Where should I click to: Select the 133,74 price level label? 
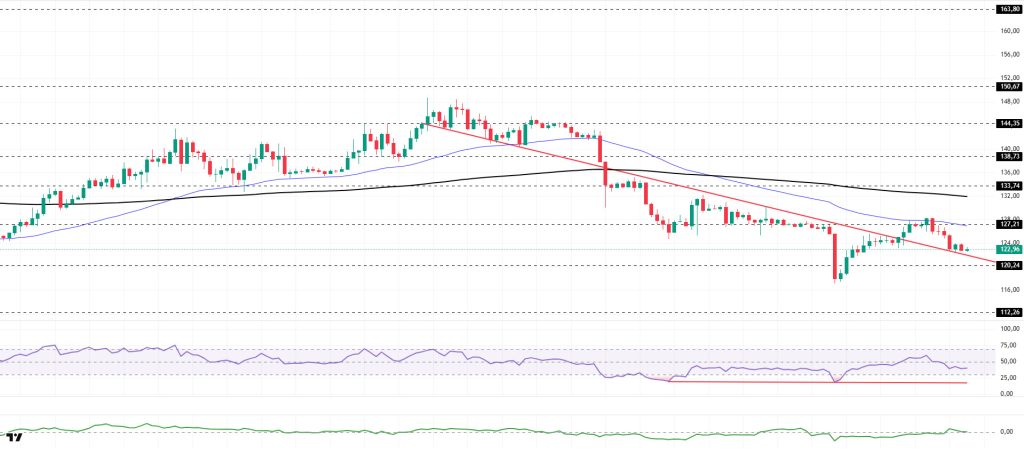point(1007,186)
